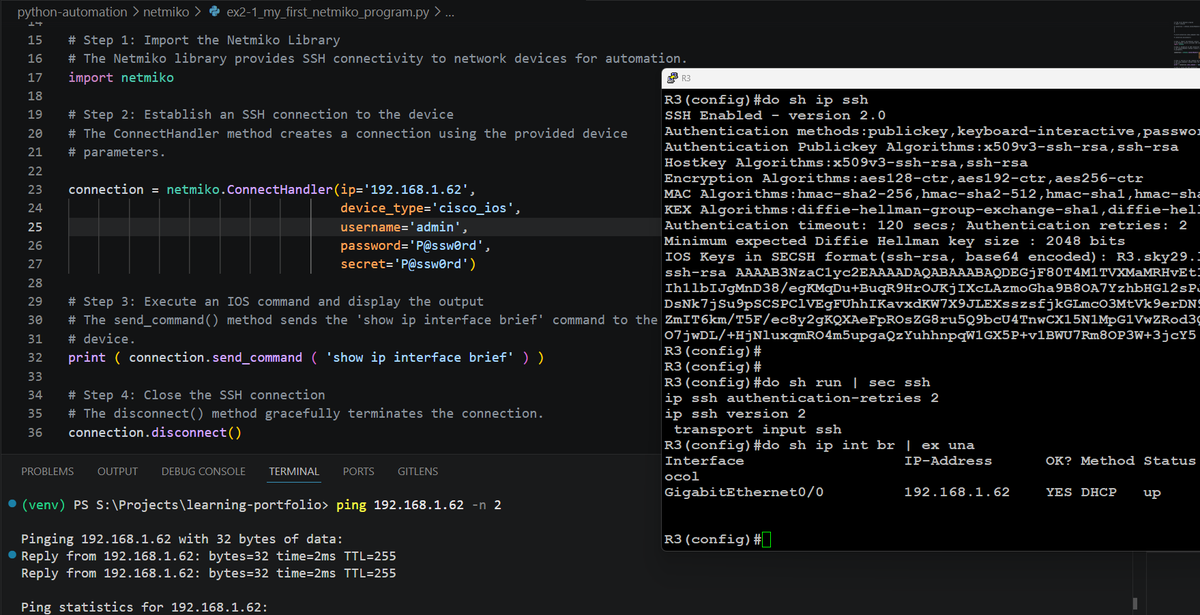Screen dimensions: 1200x615
Task: Click the 'DHCP' method value in R3 table
Action: click(x=1098, y=492)
